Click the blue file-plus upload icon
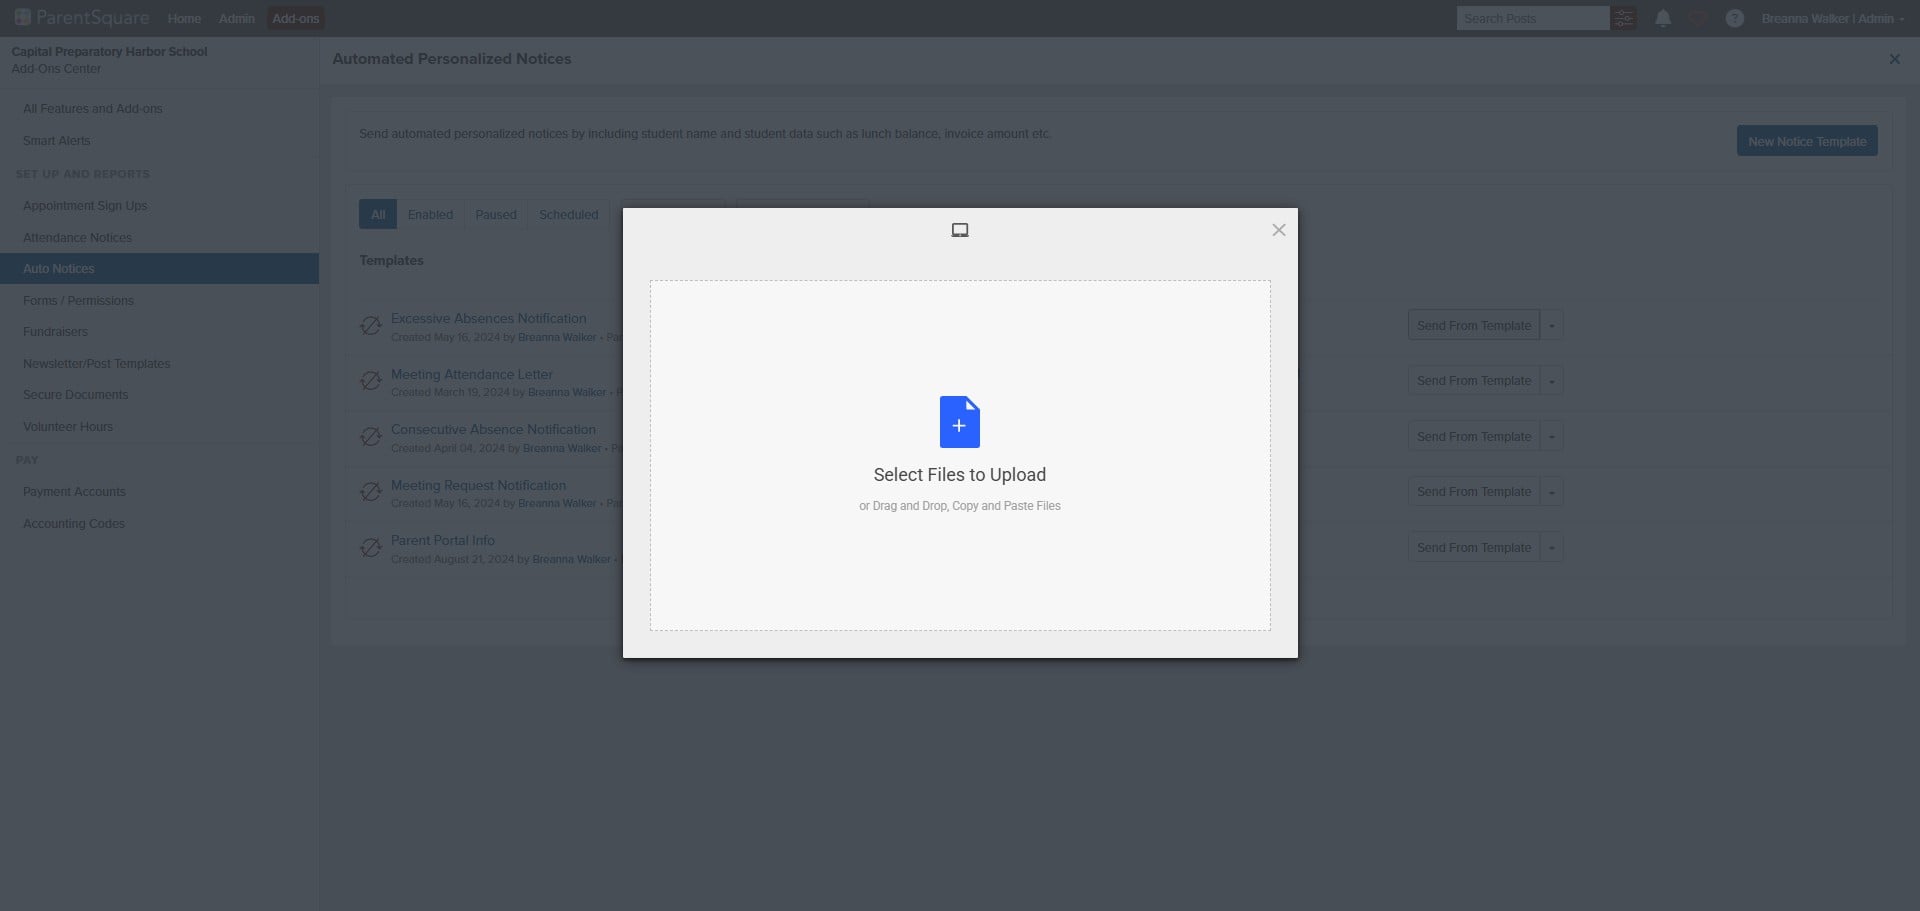 coord(960,422)
